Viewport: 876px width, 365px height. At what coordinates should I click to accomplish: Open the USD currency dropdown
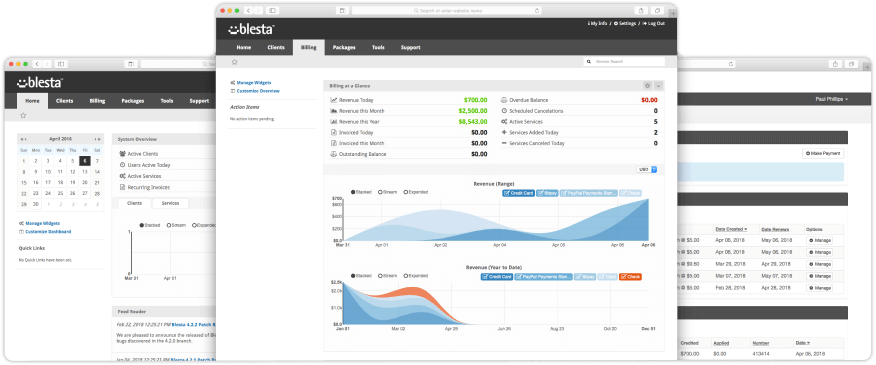(x=647, y=169)
